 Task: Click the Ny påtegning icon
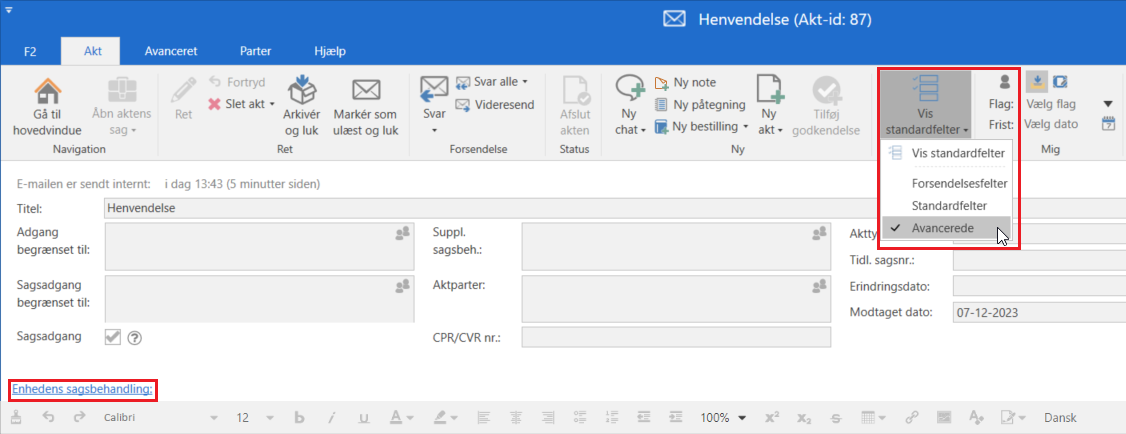(x=662, y=104)
